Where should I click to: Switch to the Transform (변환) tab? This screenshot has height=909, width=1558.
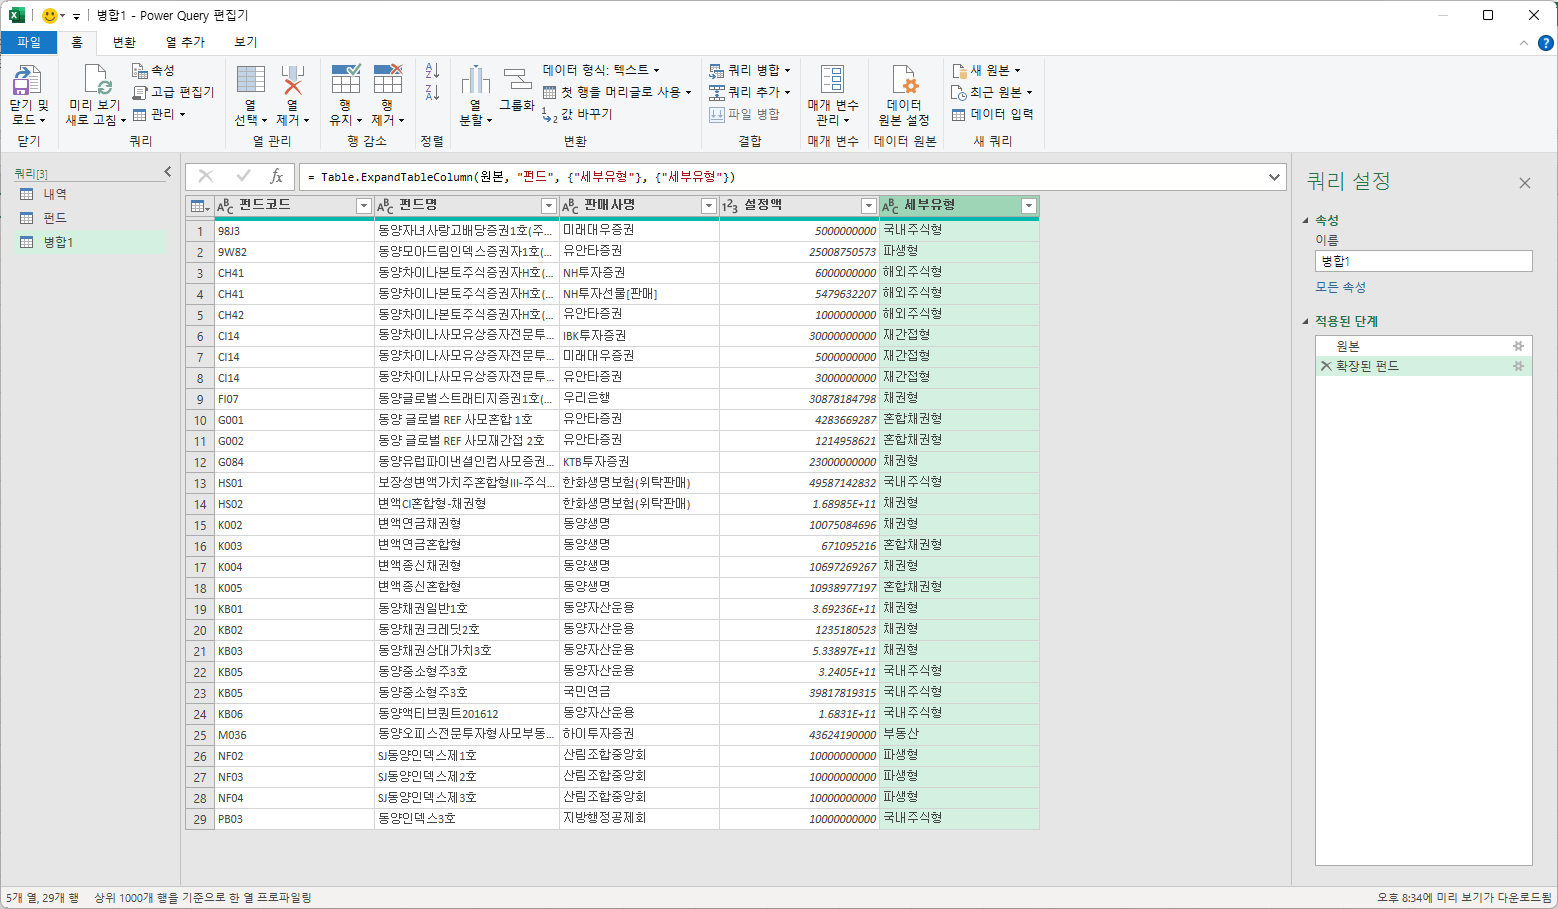click(x=124, y=42)
